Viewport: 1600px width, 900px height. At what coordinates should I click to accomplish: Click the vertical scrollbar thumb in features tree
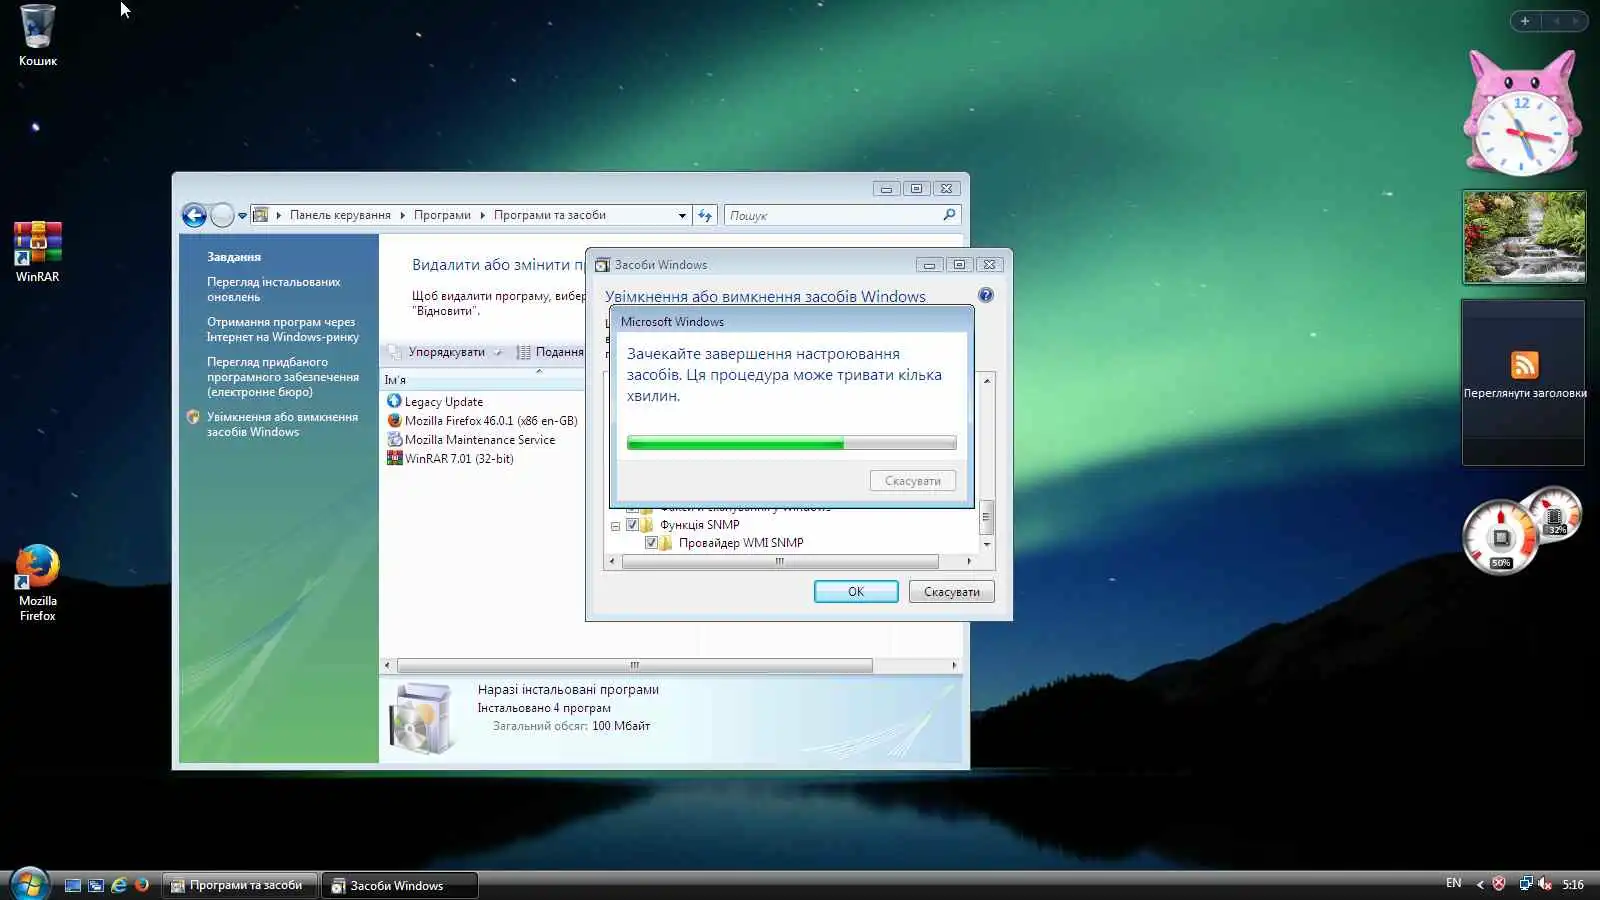pos(986,517)
